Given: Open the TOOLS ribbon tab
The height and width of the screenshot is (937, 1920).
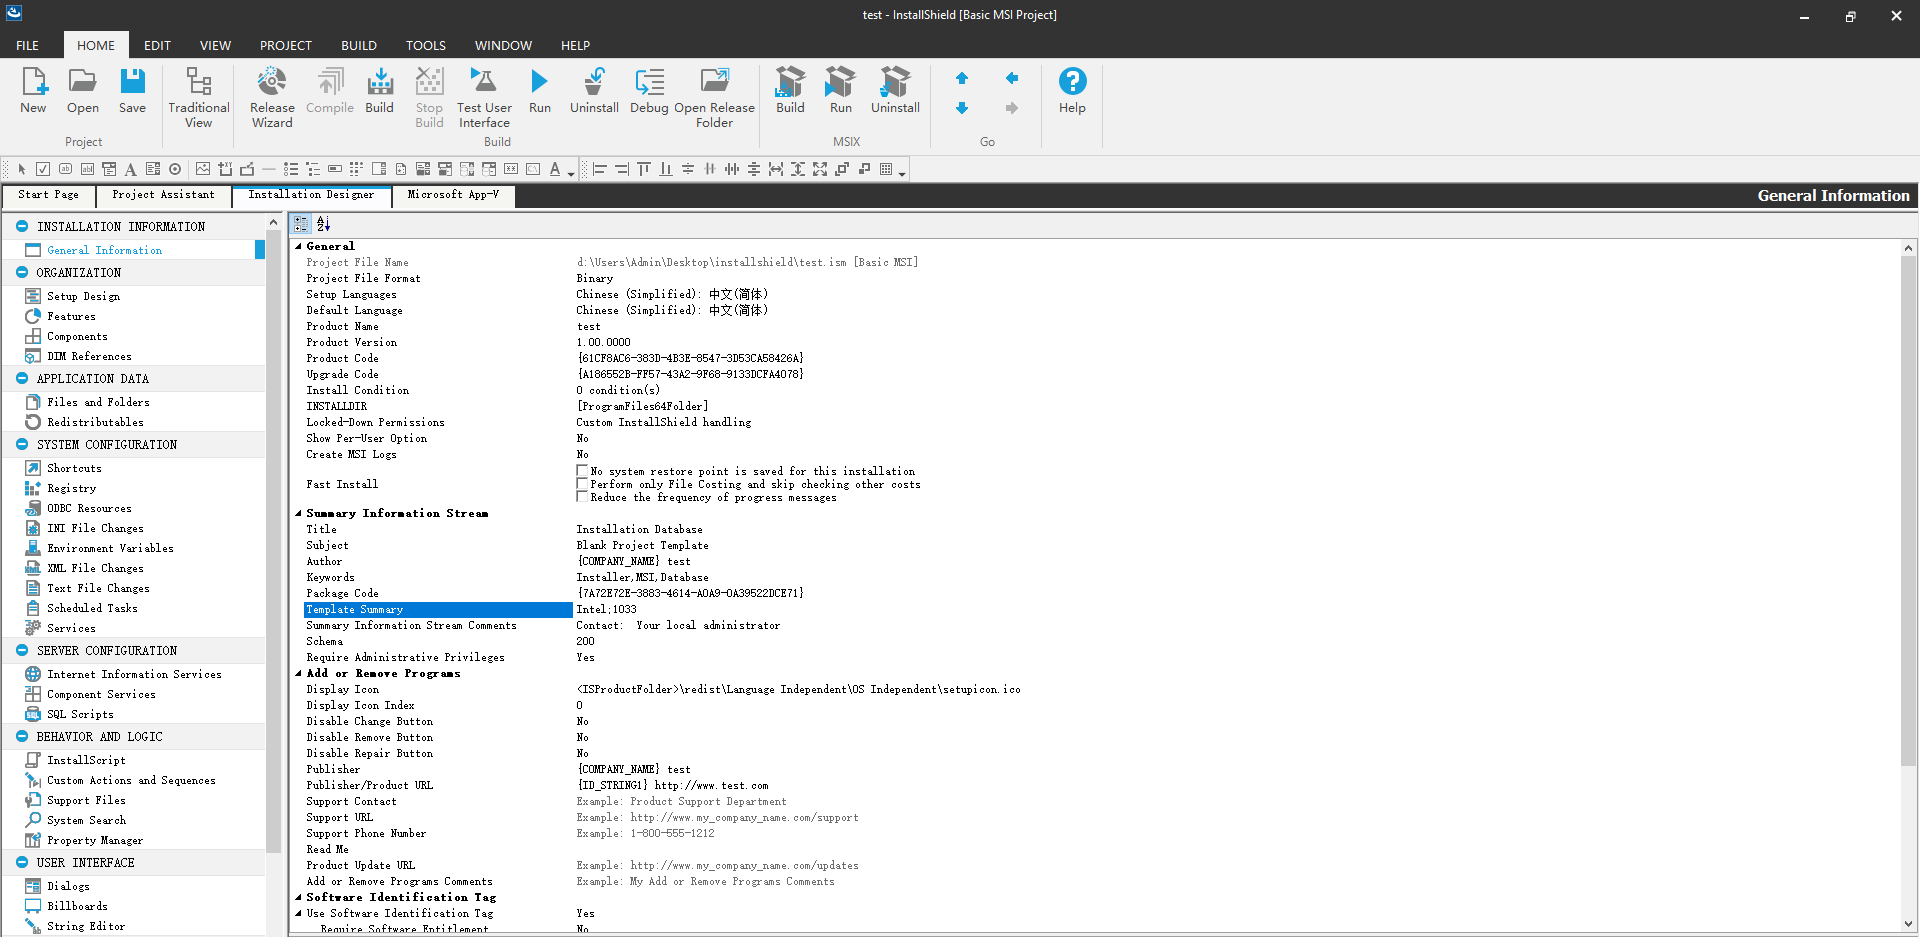Looking at the screenshot, I should point(426,45).
